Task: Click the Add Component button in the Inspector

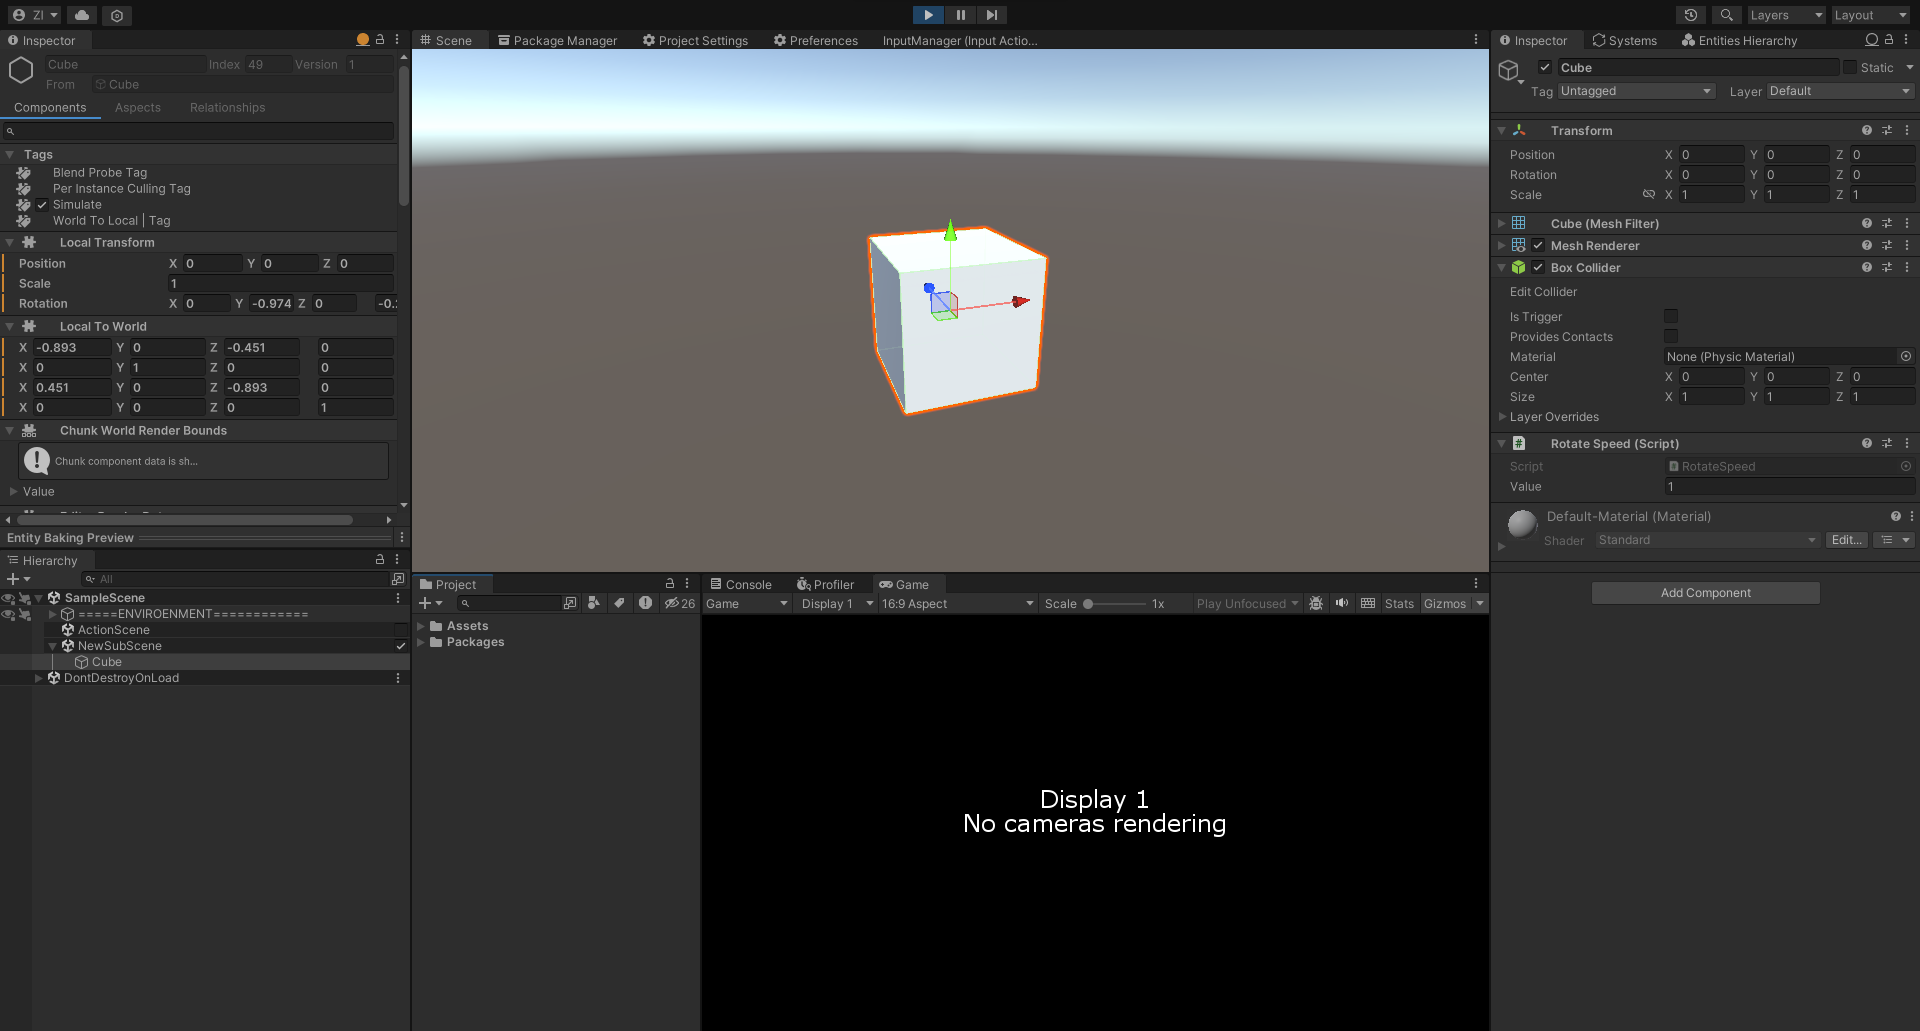Action: point(1705,592)
